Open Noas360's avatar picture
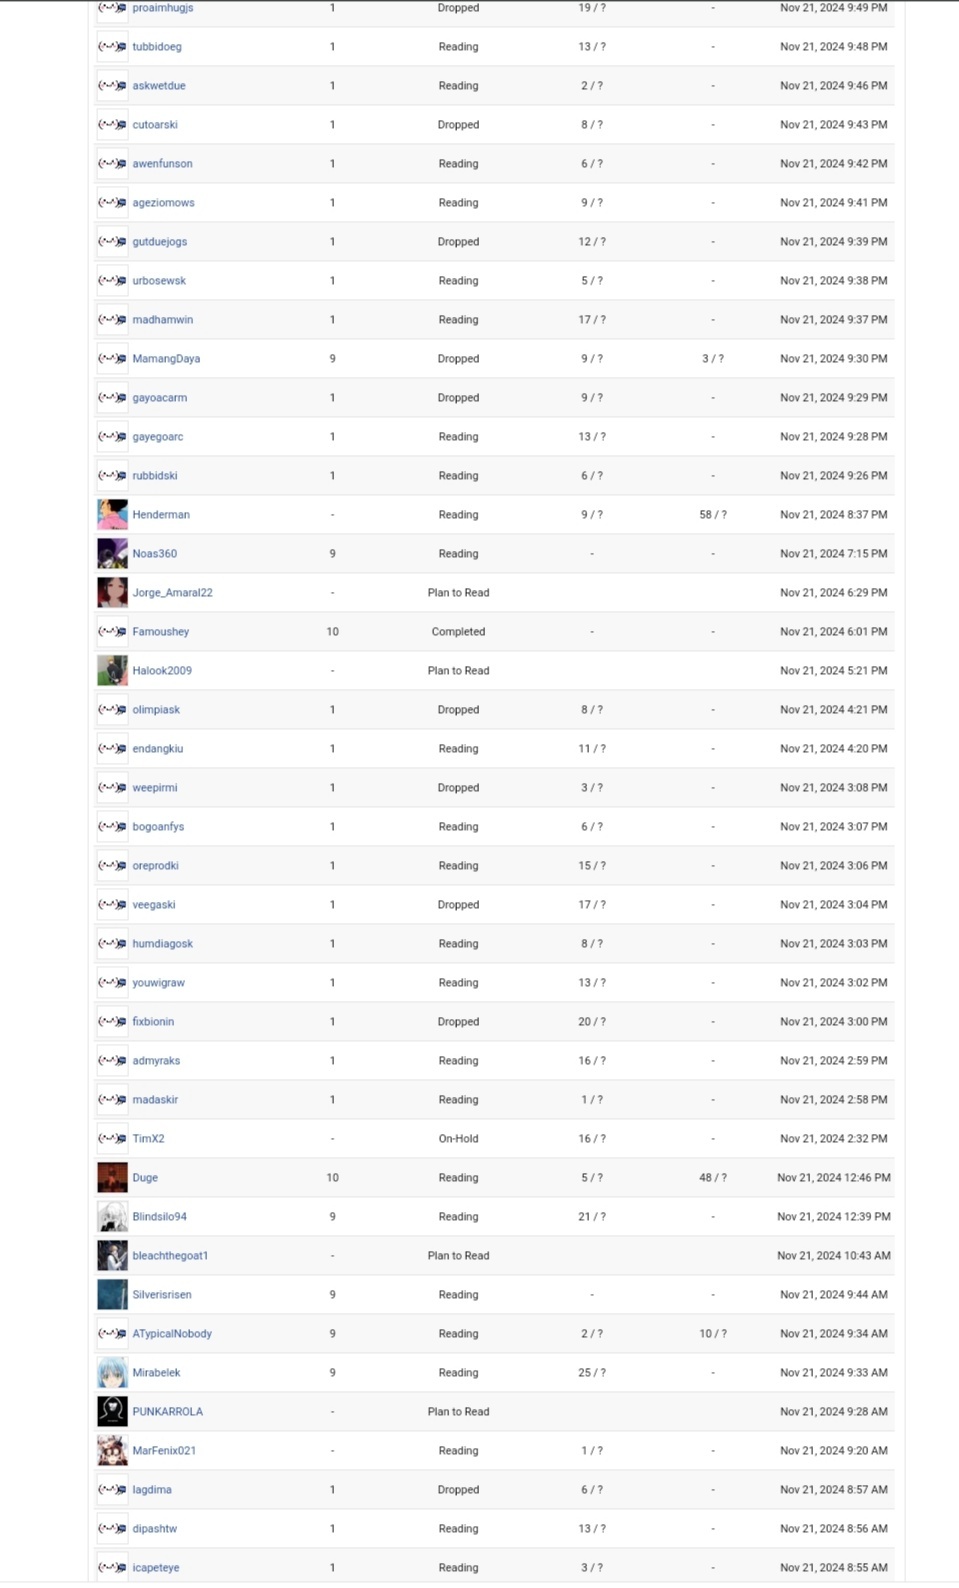959x1588 pixels. click(112, 554)
